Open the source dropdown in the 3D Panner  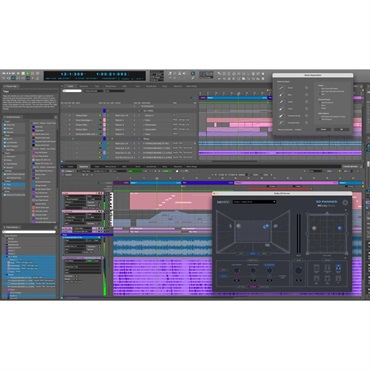tap(254, 202)
